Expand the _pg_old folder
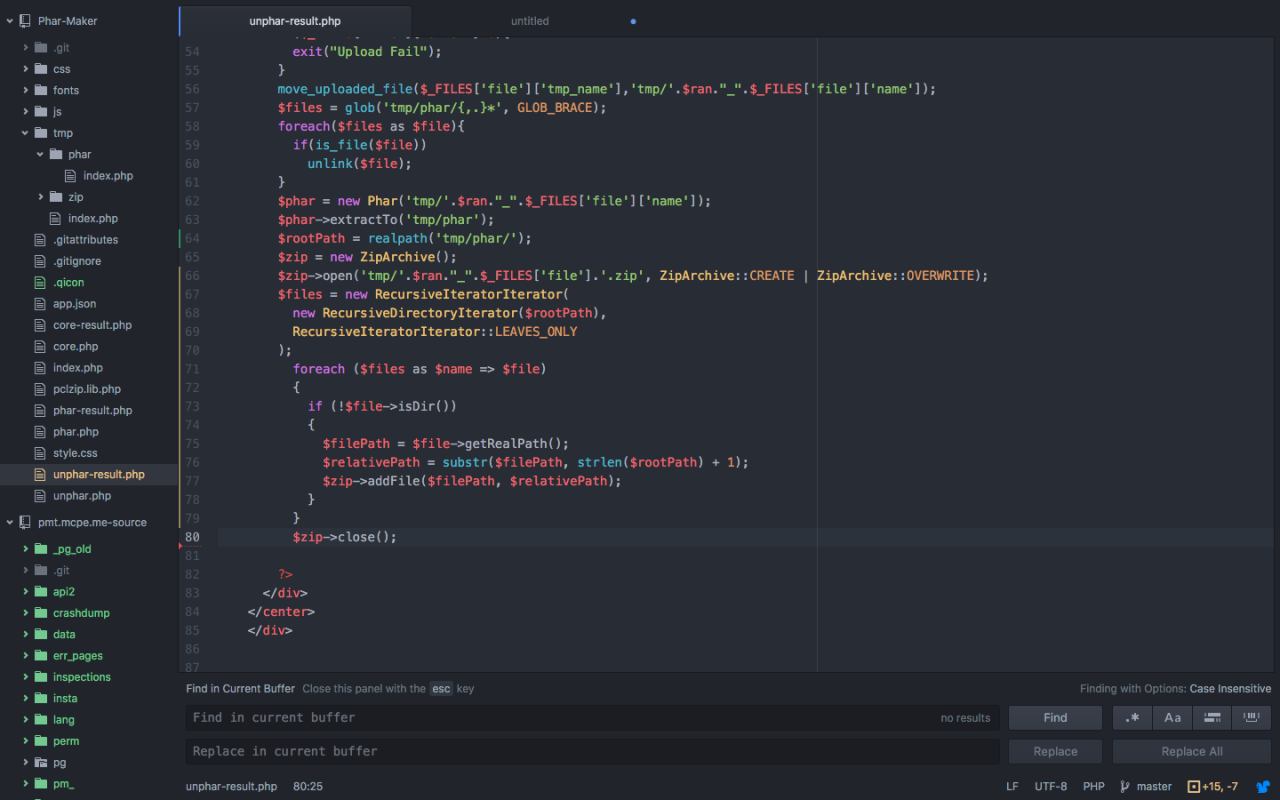The height and width of the screenshot is (800, 1280). click(x=26, y=549)
